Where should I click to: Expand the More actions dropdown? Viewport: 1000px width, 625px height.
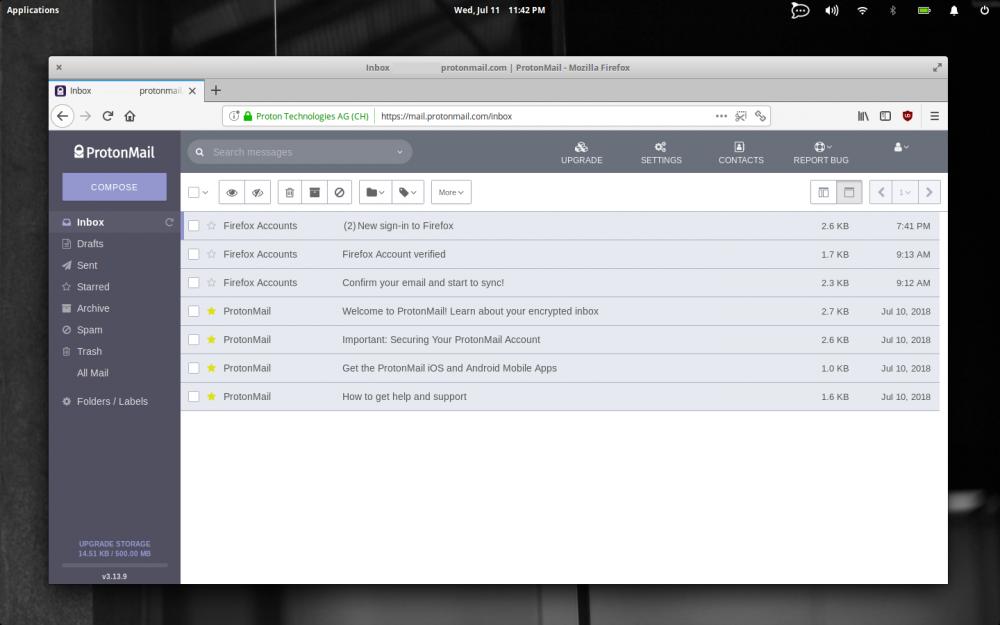click(451, 192)
